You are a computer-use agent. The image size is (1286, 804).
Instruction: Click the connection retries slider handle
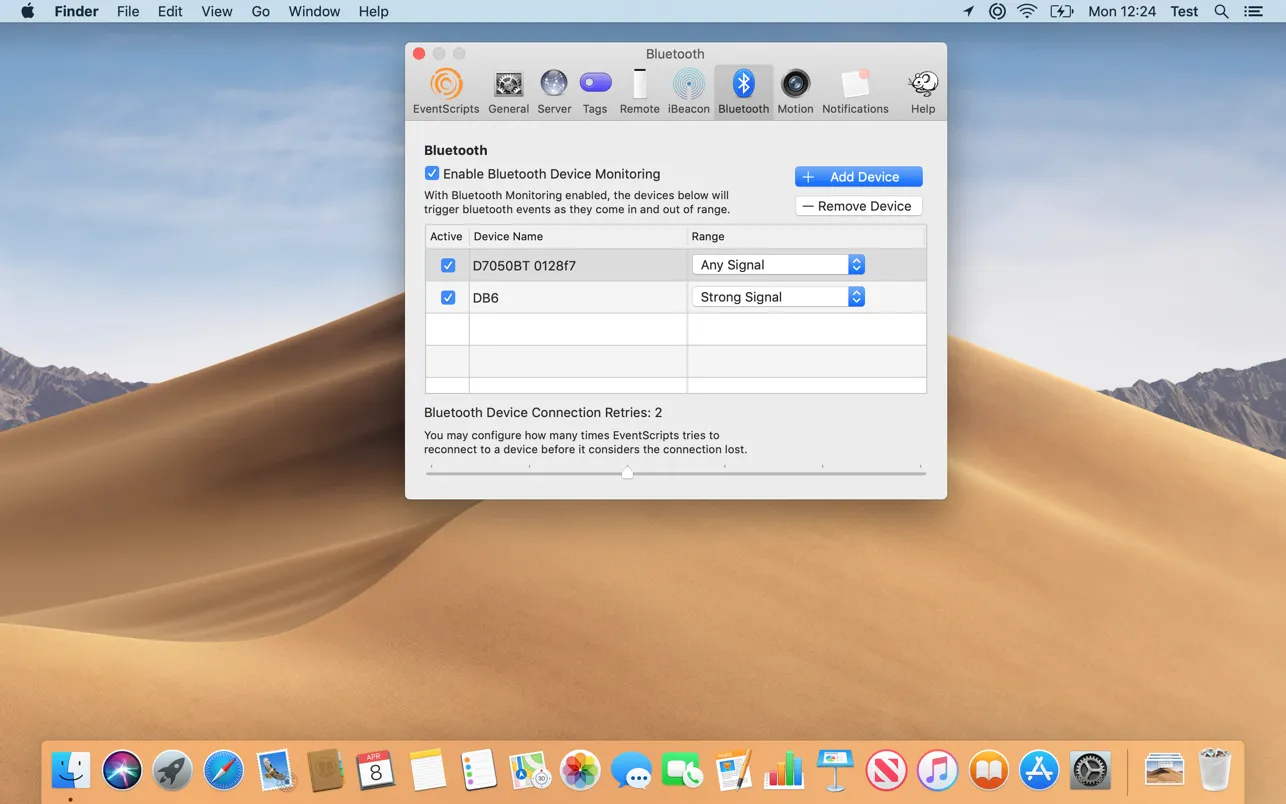point(627,473)
